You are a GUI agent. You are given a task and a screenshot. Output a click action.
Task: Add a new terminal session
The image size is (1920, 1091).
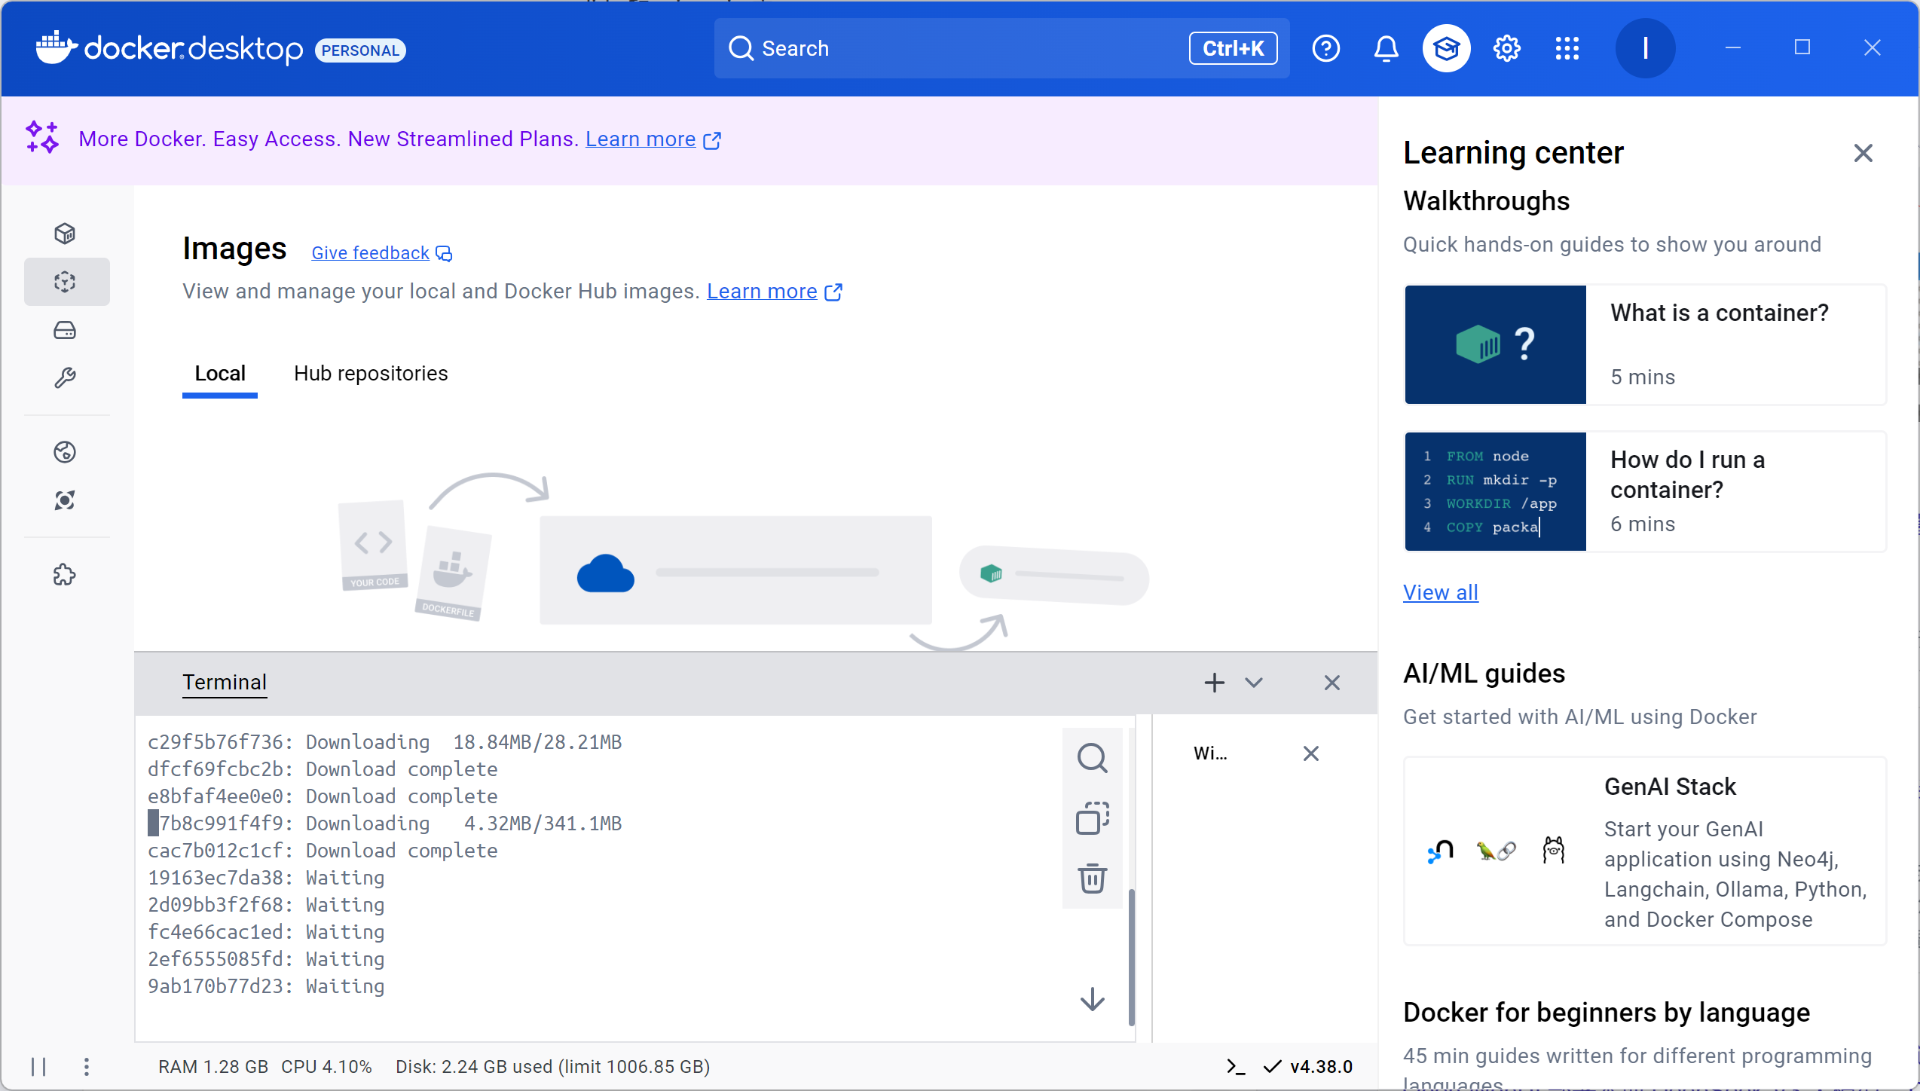click(x=1214, y=682)
